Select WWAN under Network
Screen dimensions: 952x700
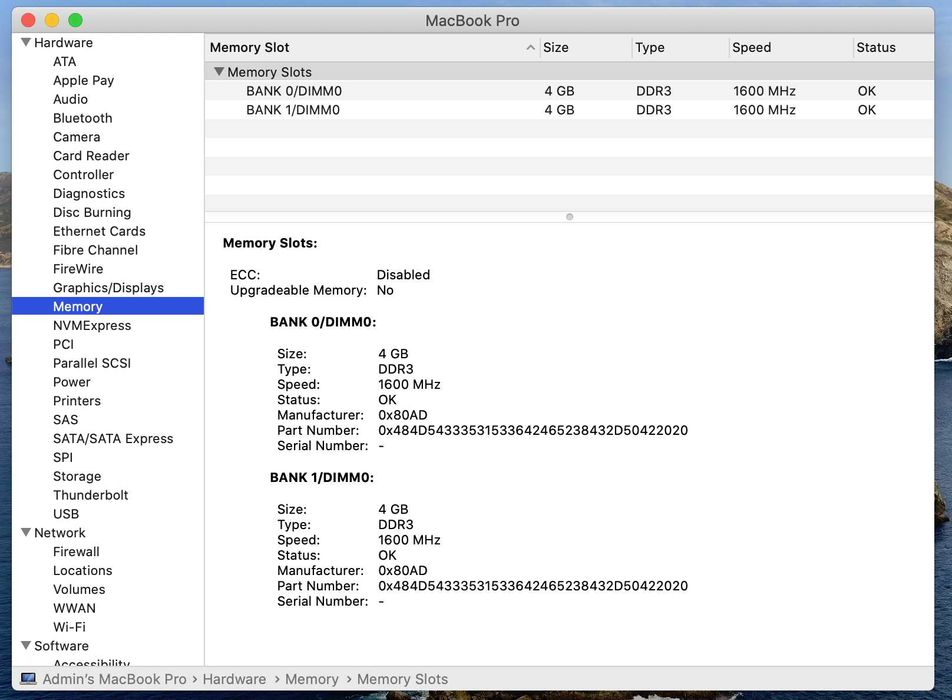(74, 608)
